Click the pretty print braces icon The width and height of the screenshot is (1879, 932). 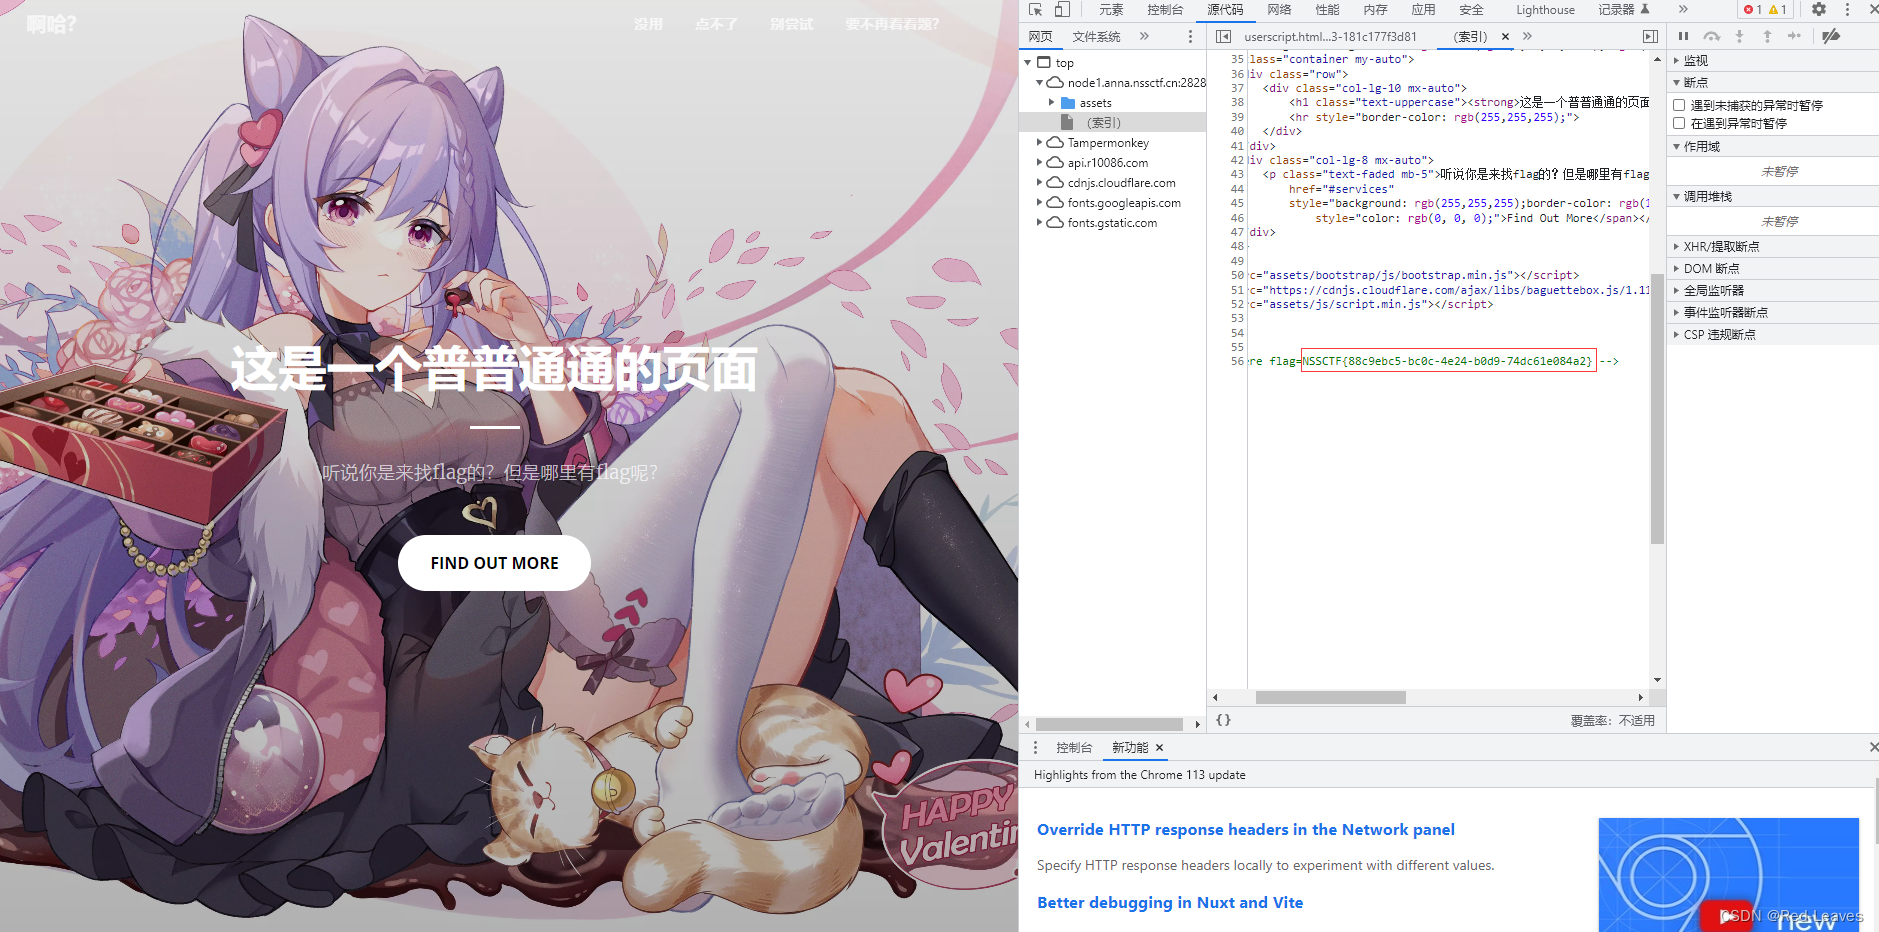point(1223,720)
